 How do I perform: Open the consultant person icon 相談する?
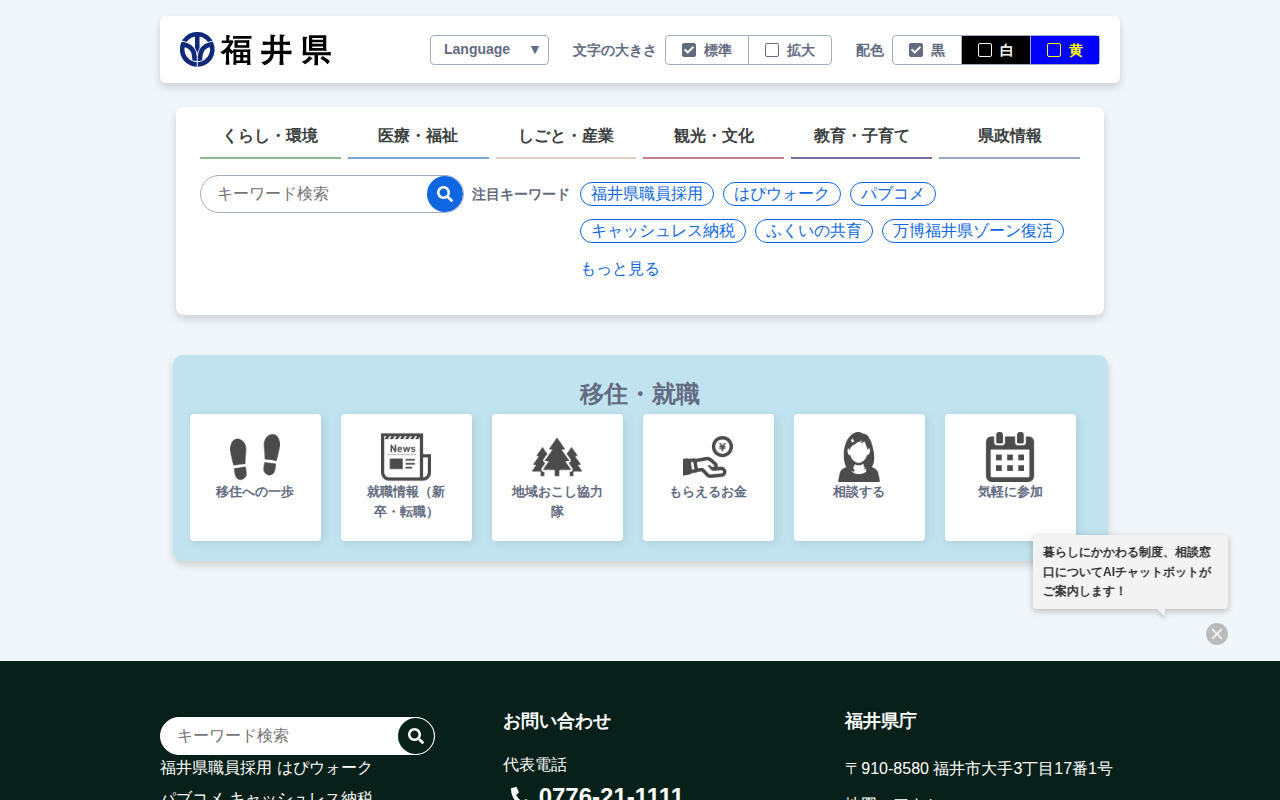pyautogui.click(x=859, y=457)
